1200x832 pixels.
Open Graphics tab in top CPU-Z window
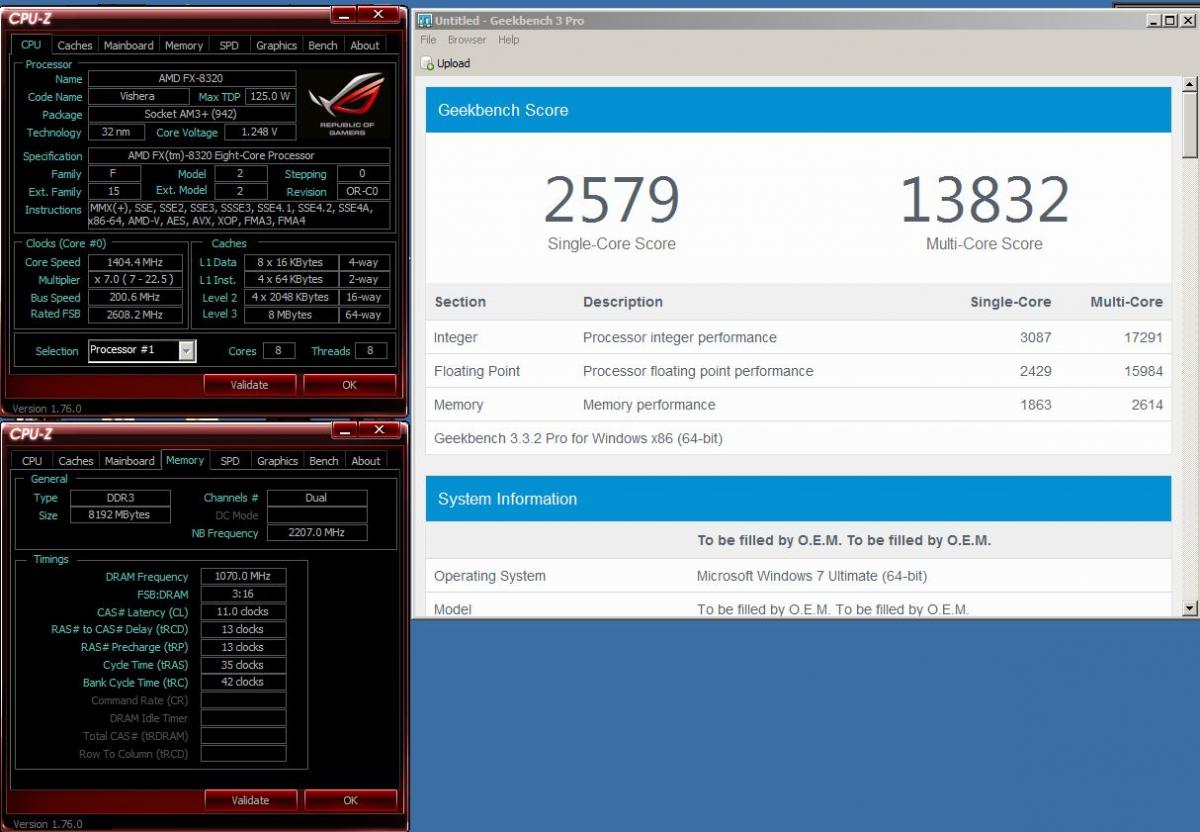point(276,45)
